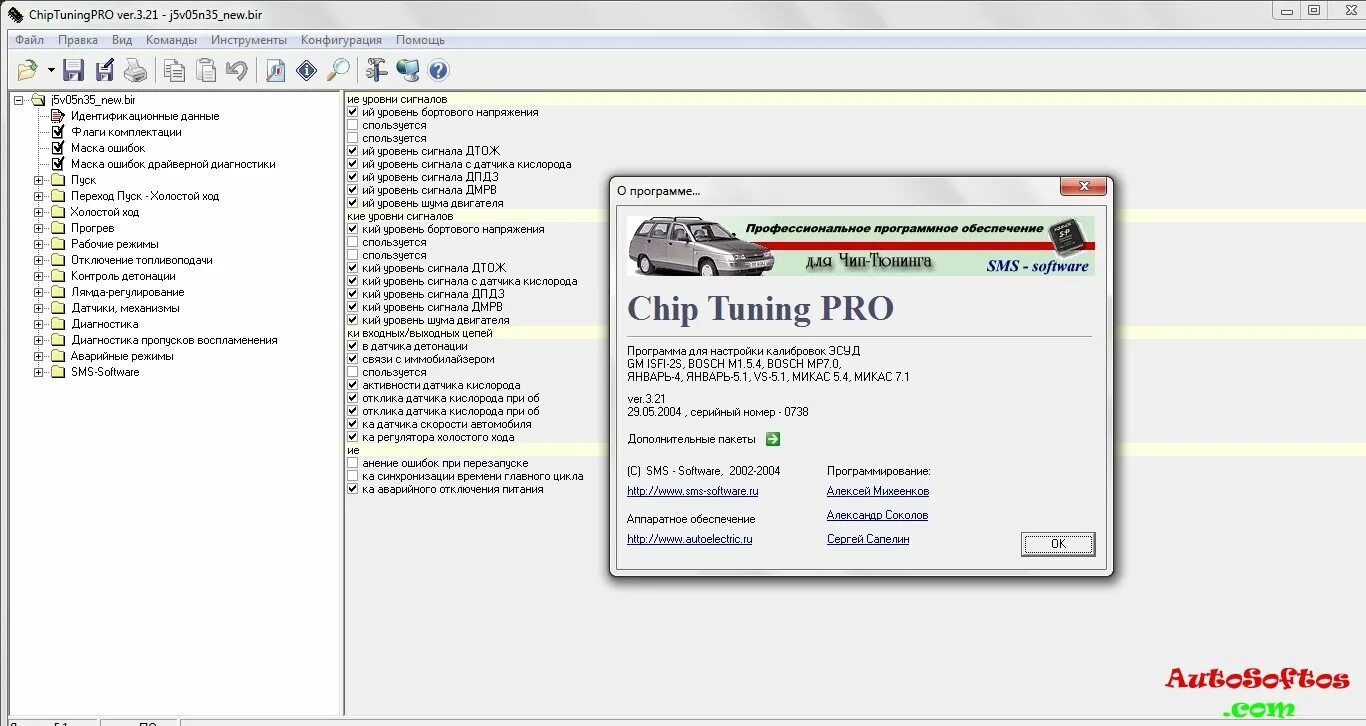Toggle the в датчика детонации checkbox
The width and height of the screenshot is (1366, 726).
(352, 346)
